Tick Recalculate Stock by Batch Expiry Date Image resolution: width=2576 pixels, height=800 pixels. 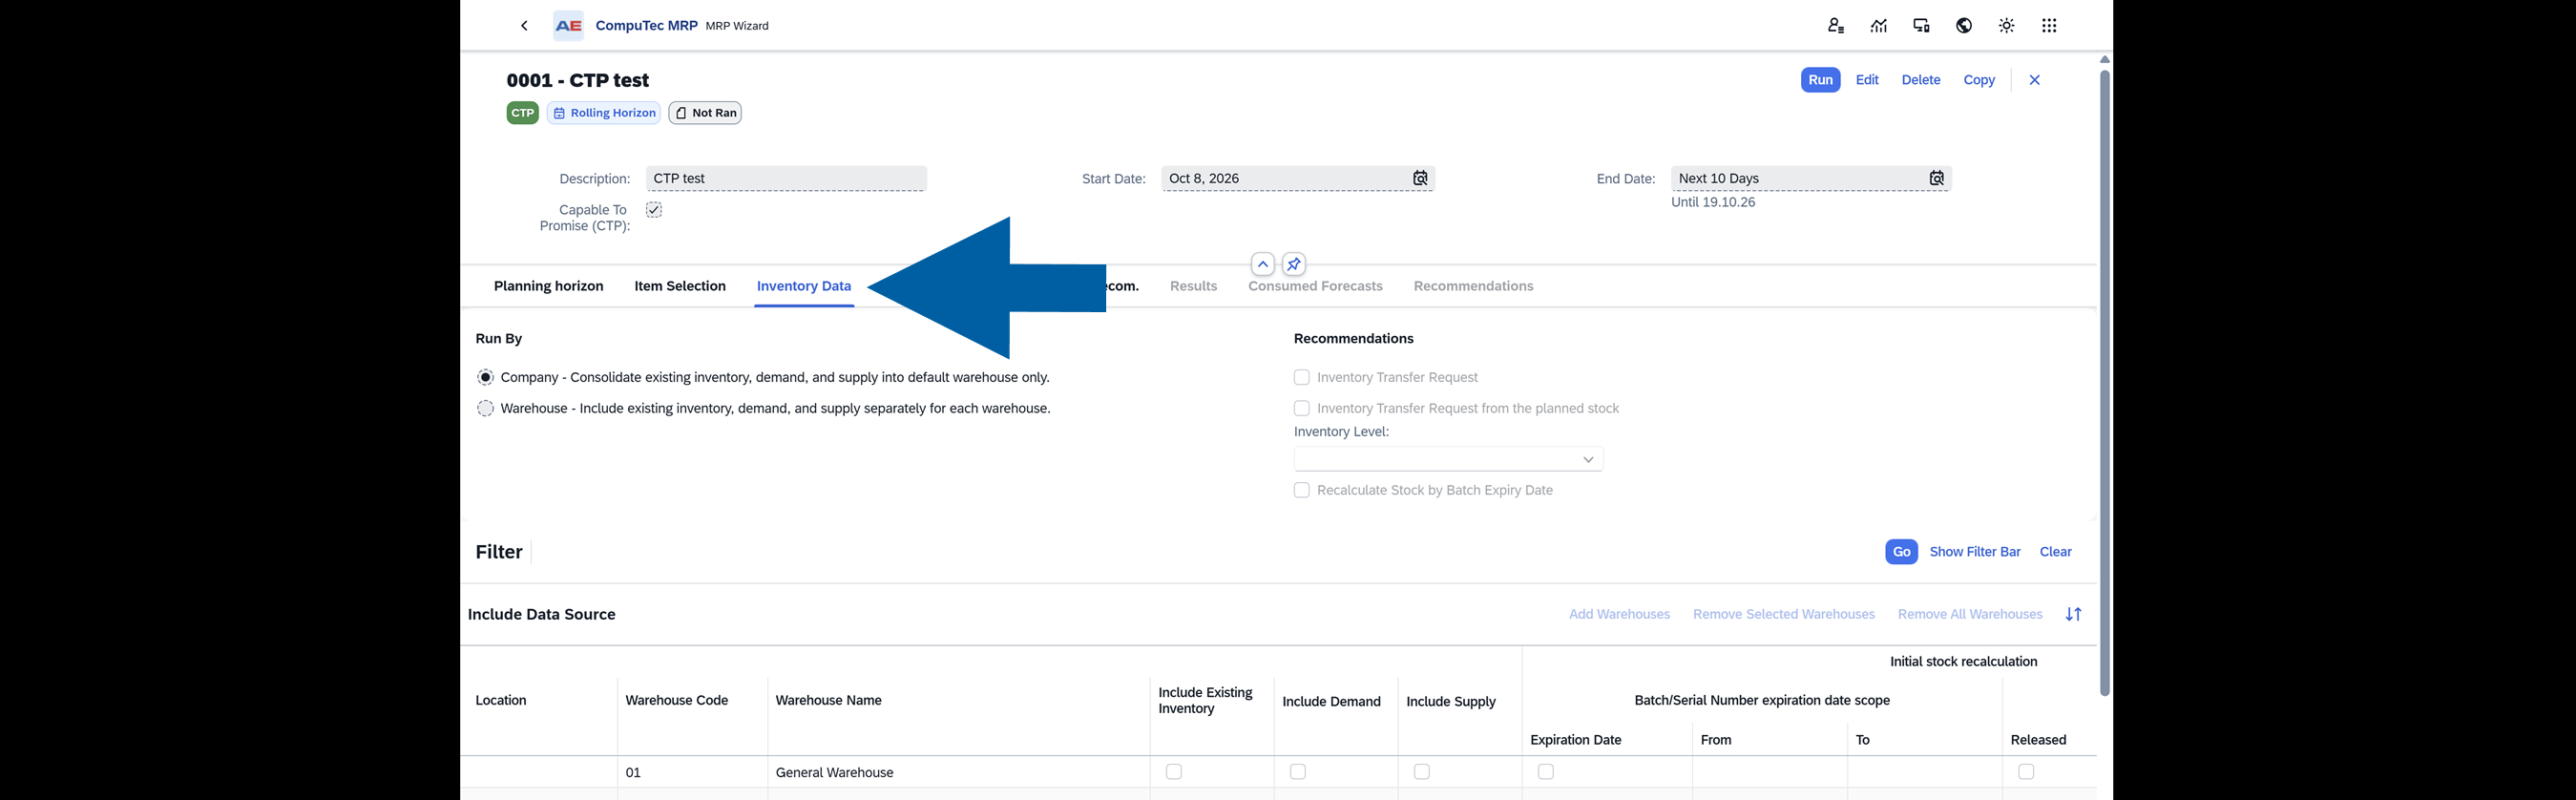(x=1302, y=491)
